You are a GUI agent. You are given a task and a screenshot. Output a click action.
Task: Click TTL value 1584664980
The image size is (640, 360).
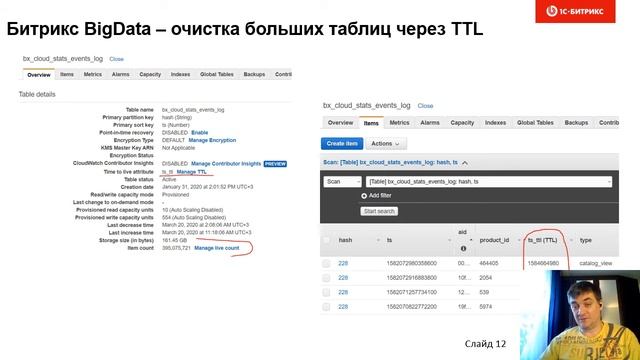click(x=543, y=264)
